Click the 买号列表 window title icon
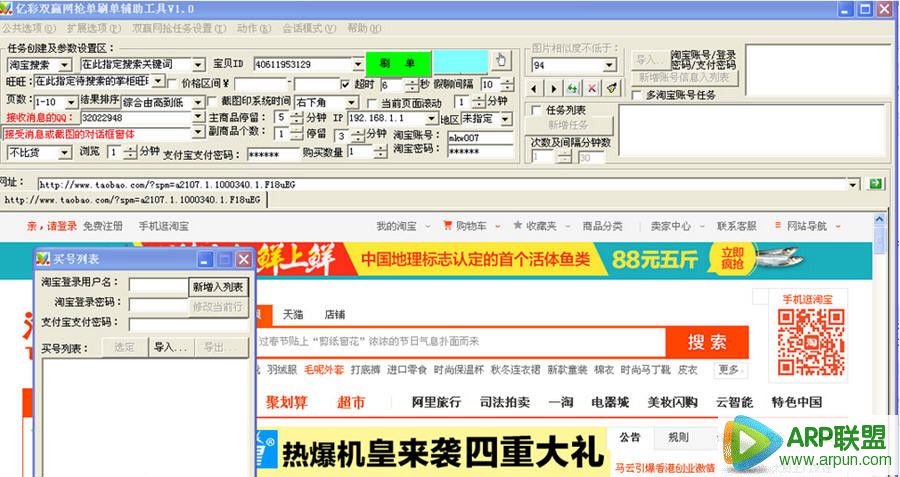This screenshot has height=477, width=900. click(43, 259)
